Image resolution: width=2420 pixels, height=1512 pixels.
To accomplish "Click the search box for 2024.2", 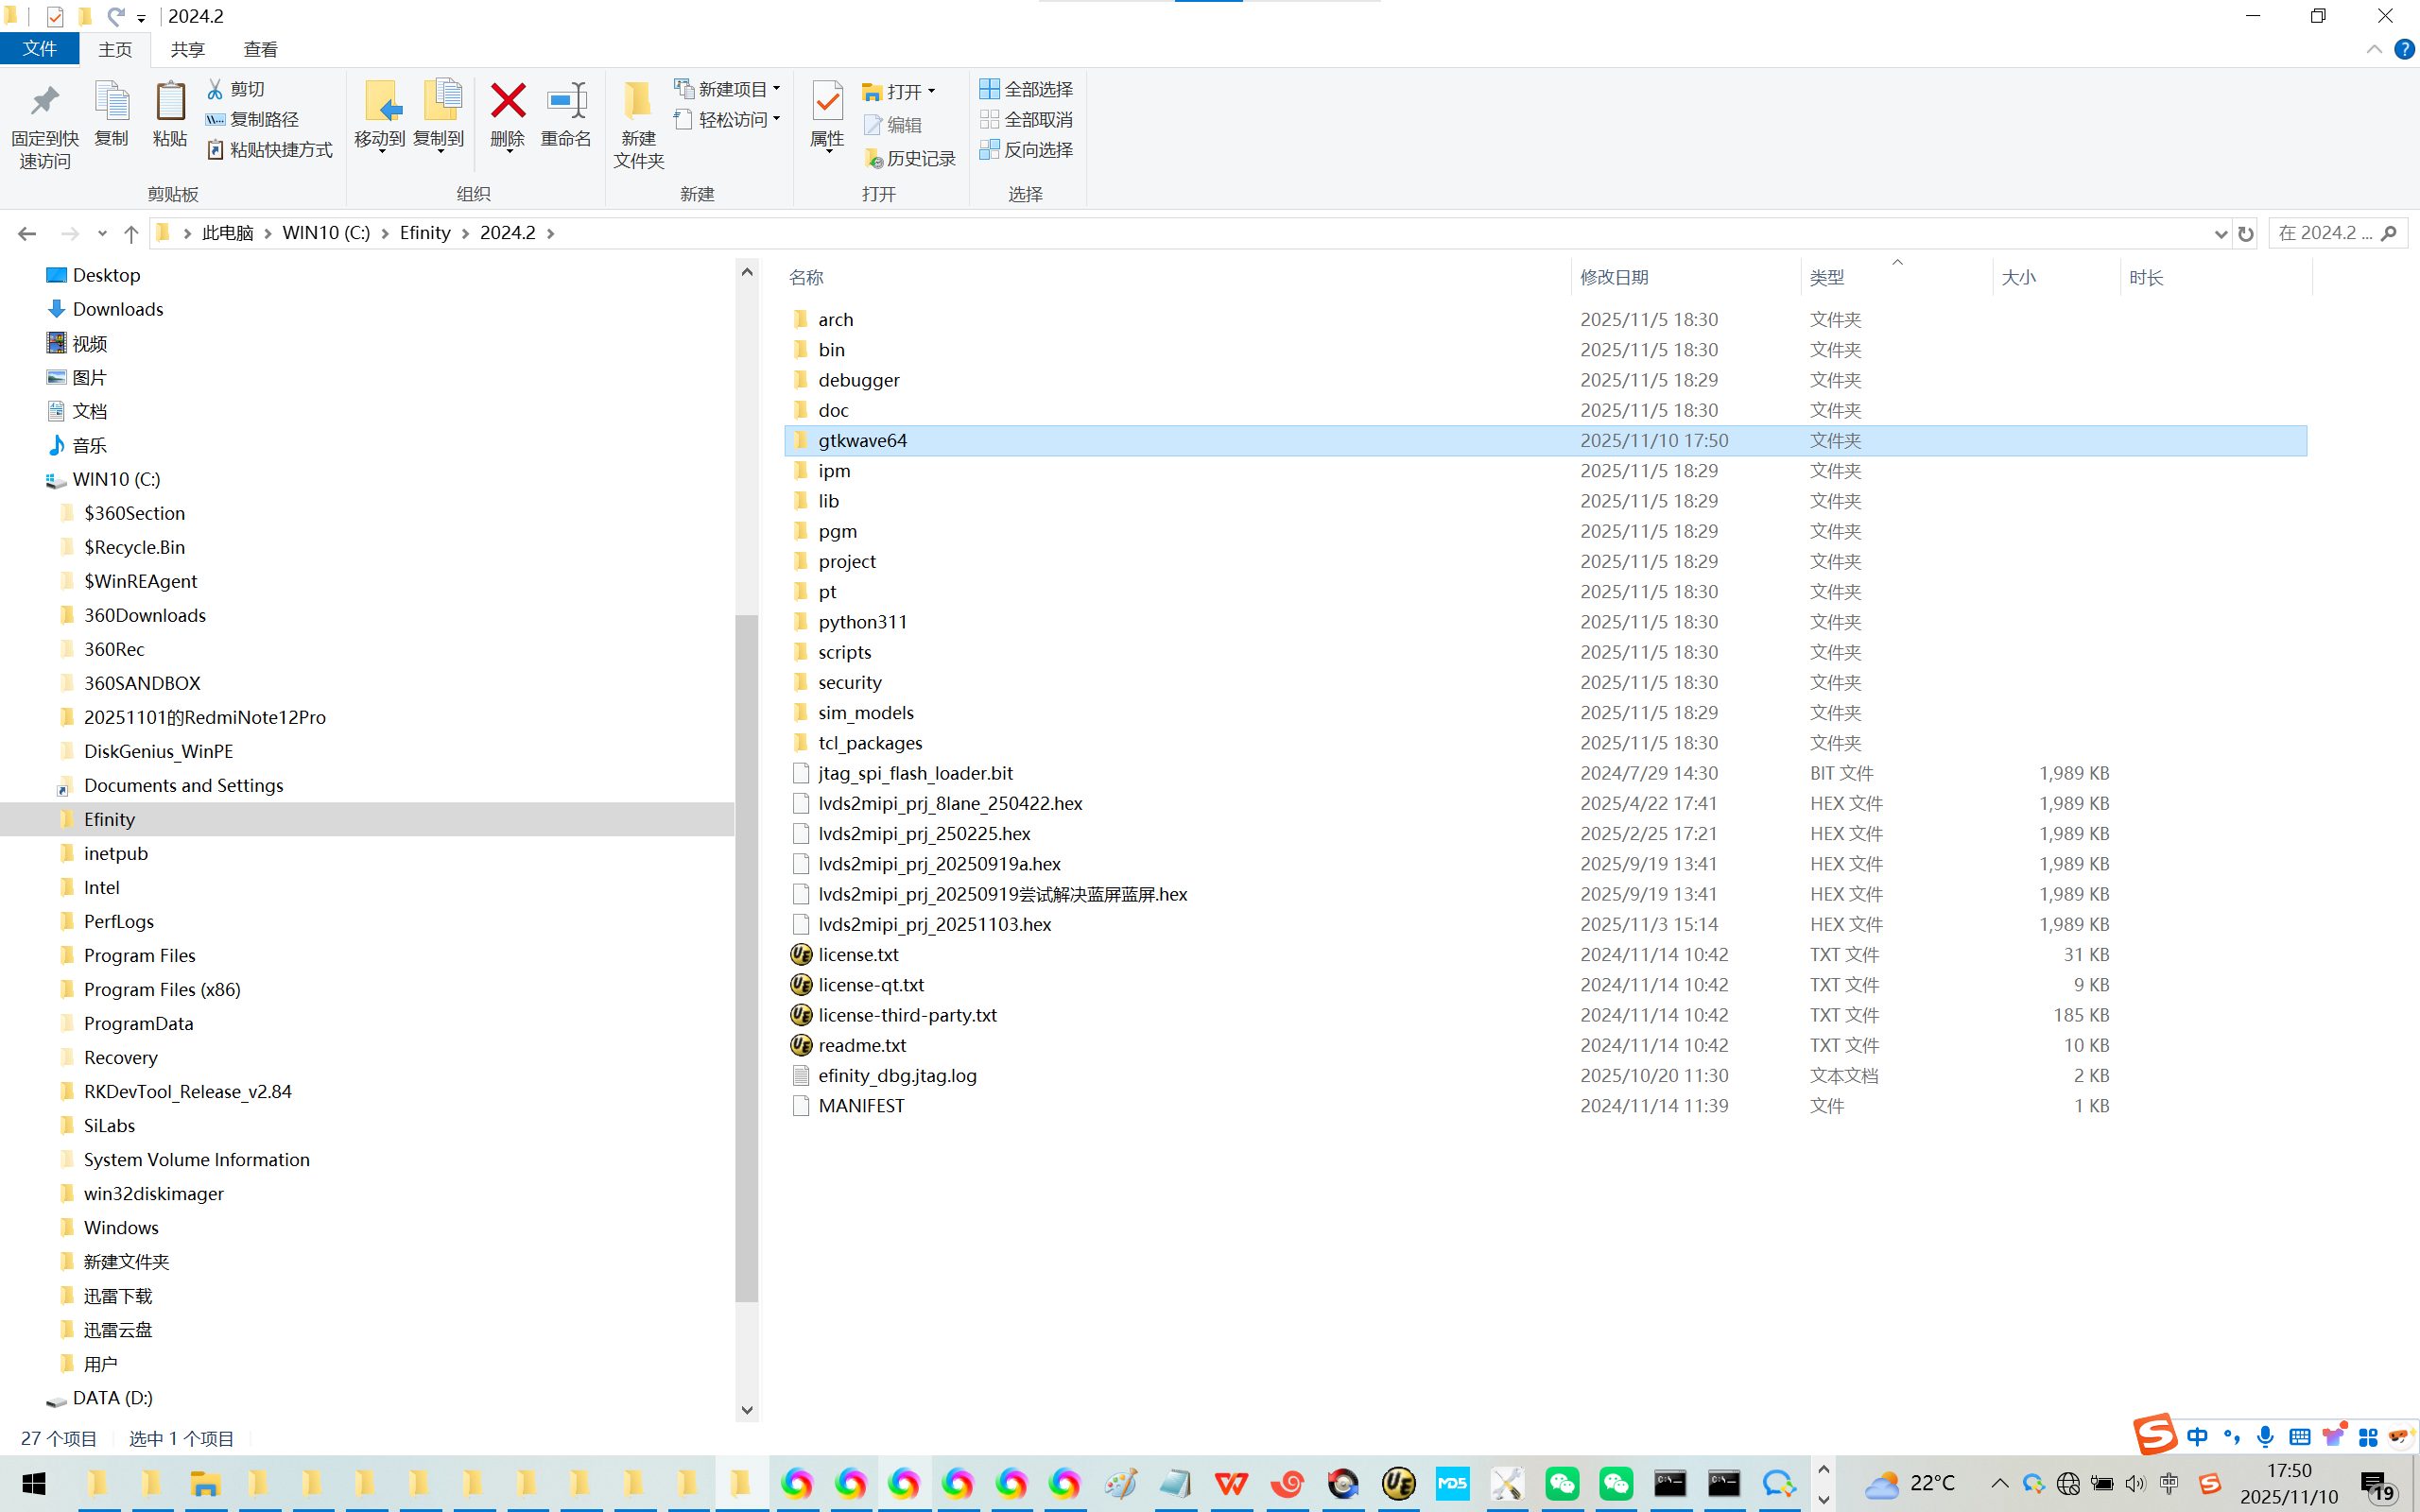I will 2325,233.
